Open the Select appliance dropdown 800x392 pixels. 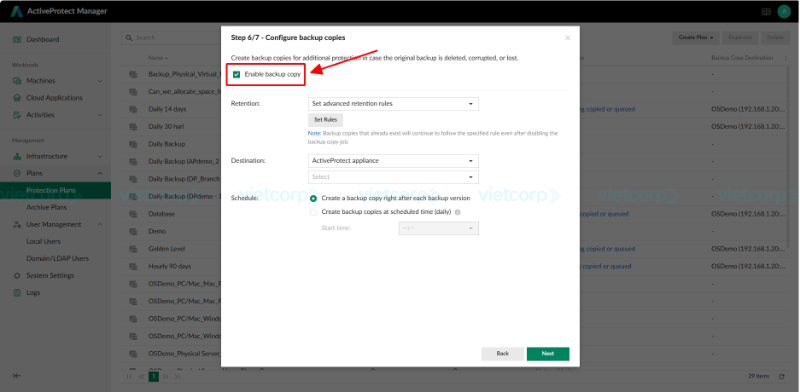[x=393, y=177]
